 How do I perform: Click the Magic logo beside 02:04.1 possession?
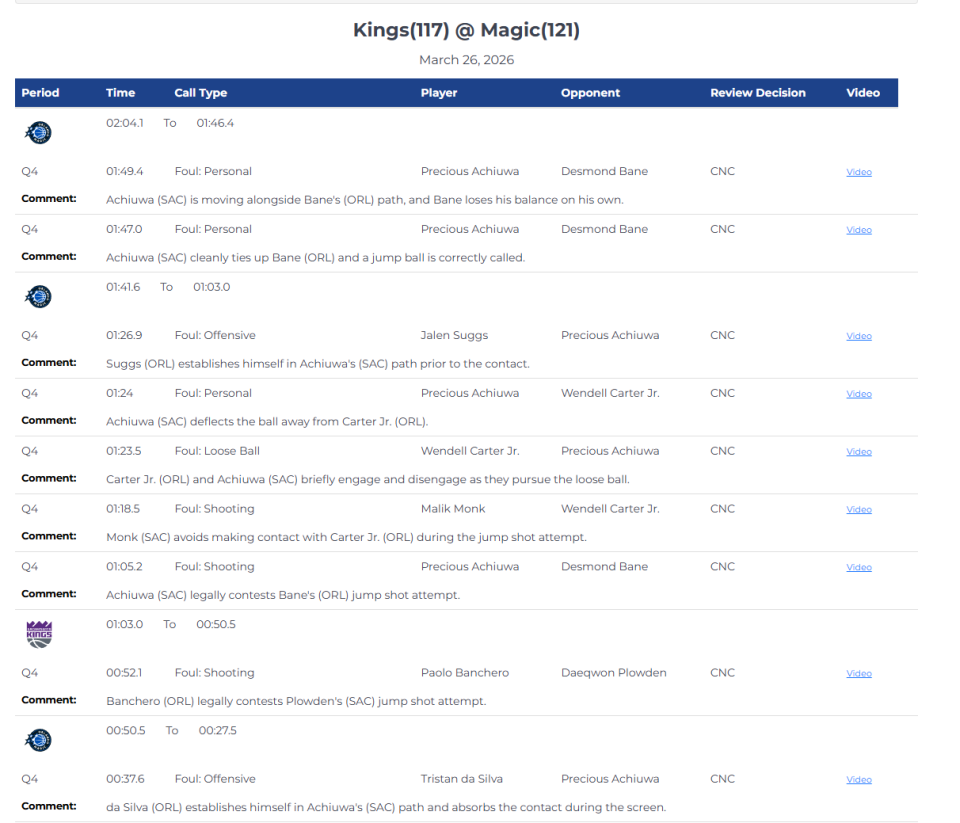[x=39, y=132]
